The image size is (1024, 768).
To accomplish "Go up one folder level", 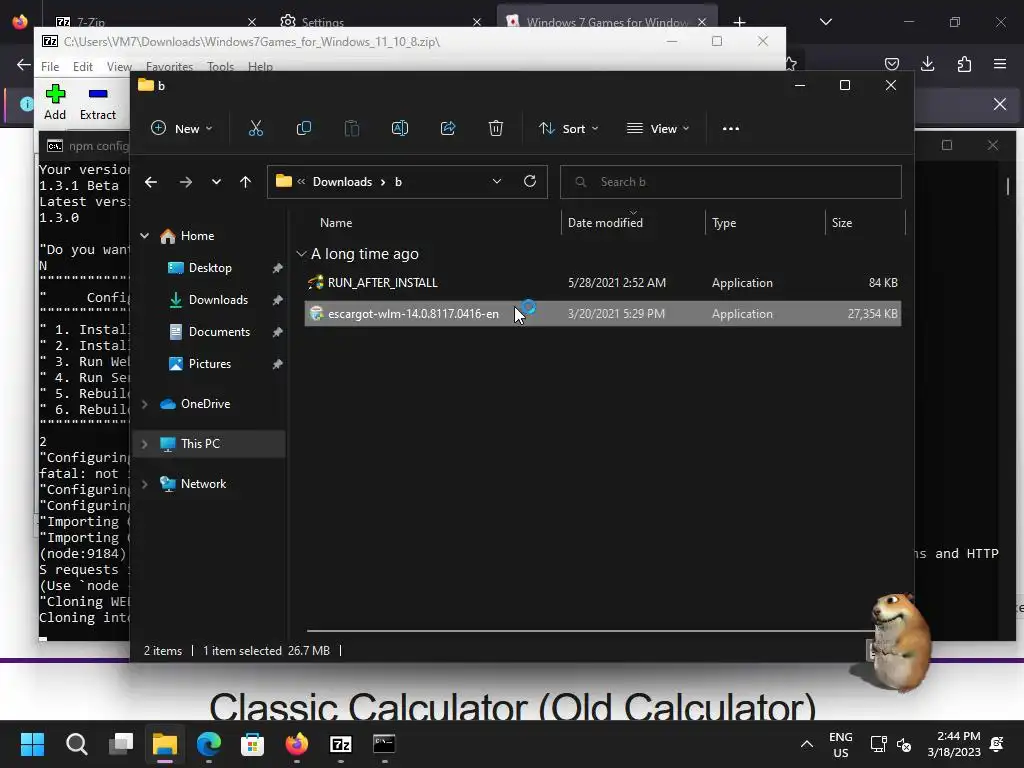I will click(246, 182).
